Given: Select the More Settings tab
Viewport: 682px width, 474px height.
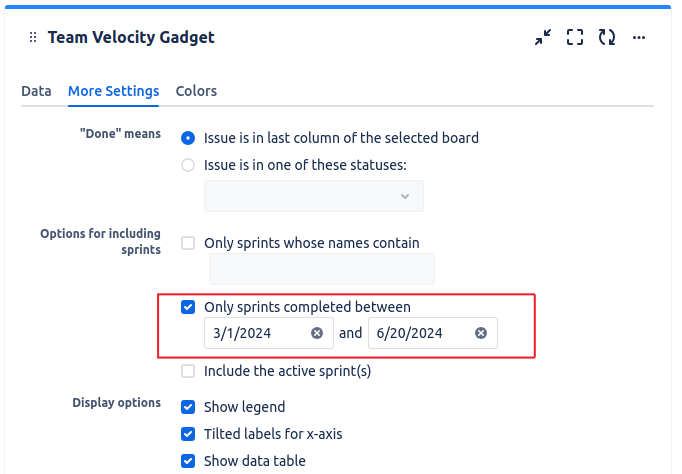Looking at the screenshot, I should [114, 91].
